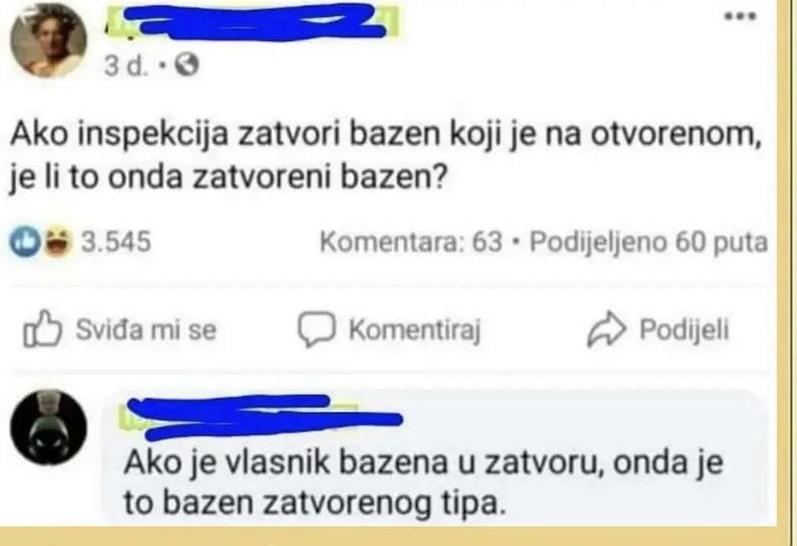Open the commenter's dark profile avatar

(x=49, y=428)
